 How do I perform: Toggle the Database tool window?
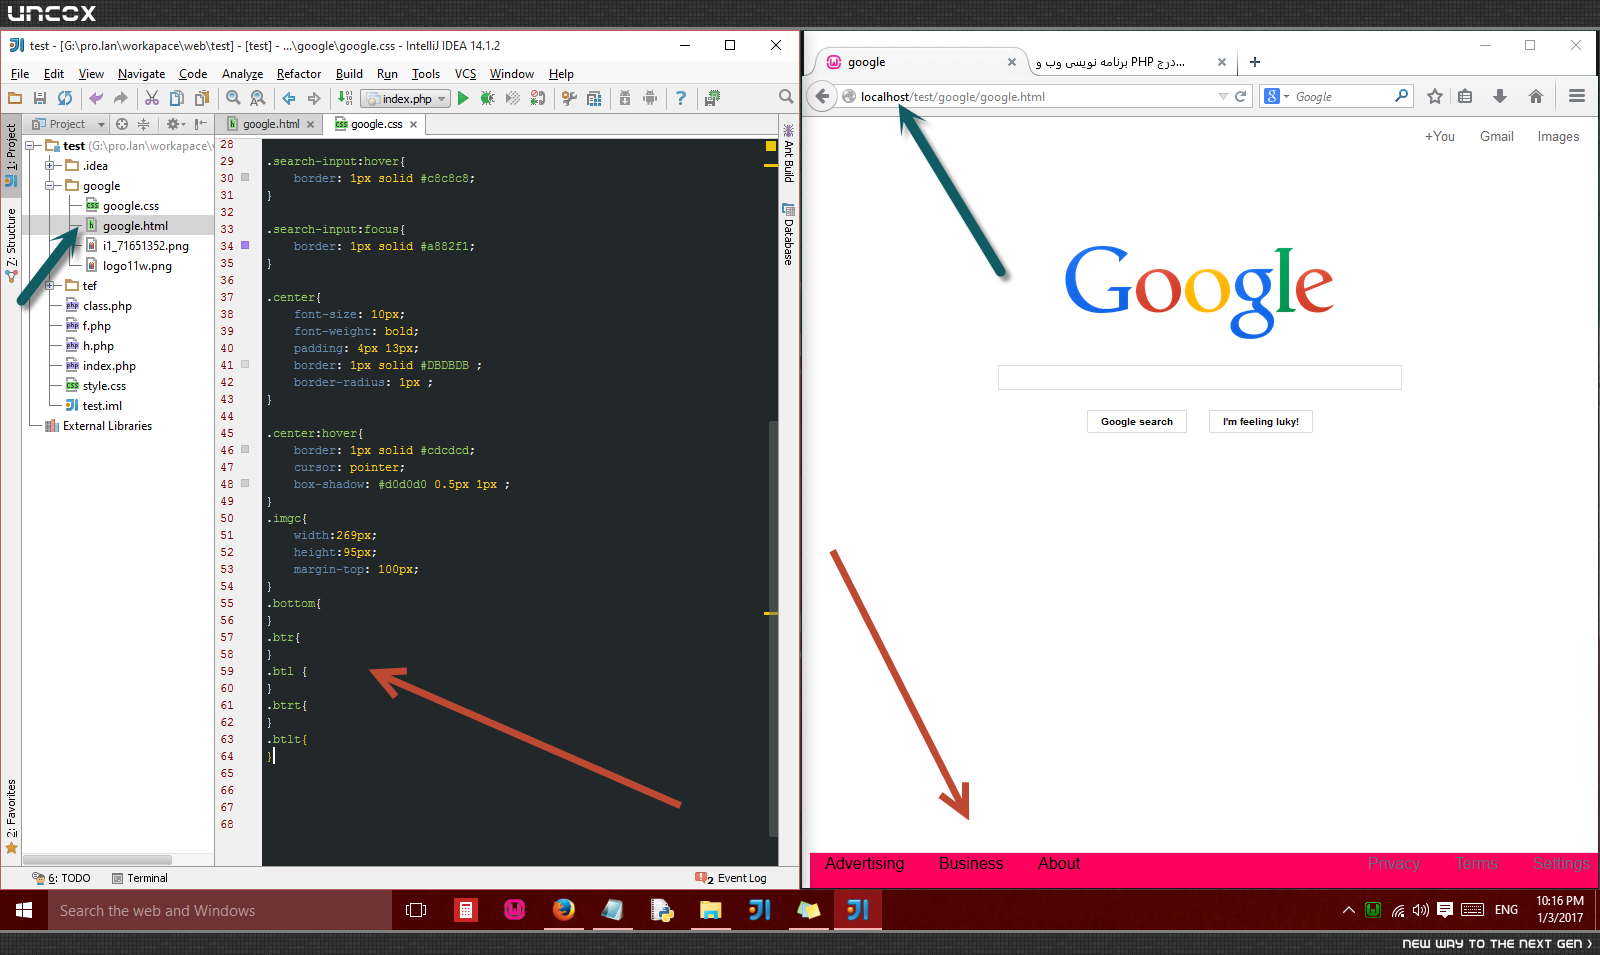(788, 234)
